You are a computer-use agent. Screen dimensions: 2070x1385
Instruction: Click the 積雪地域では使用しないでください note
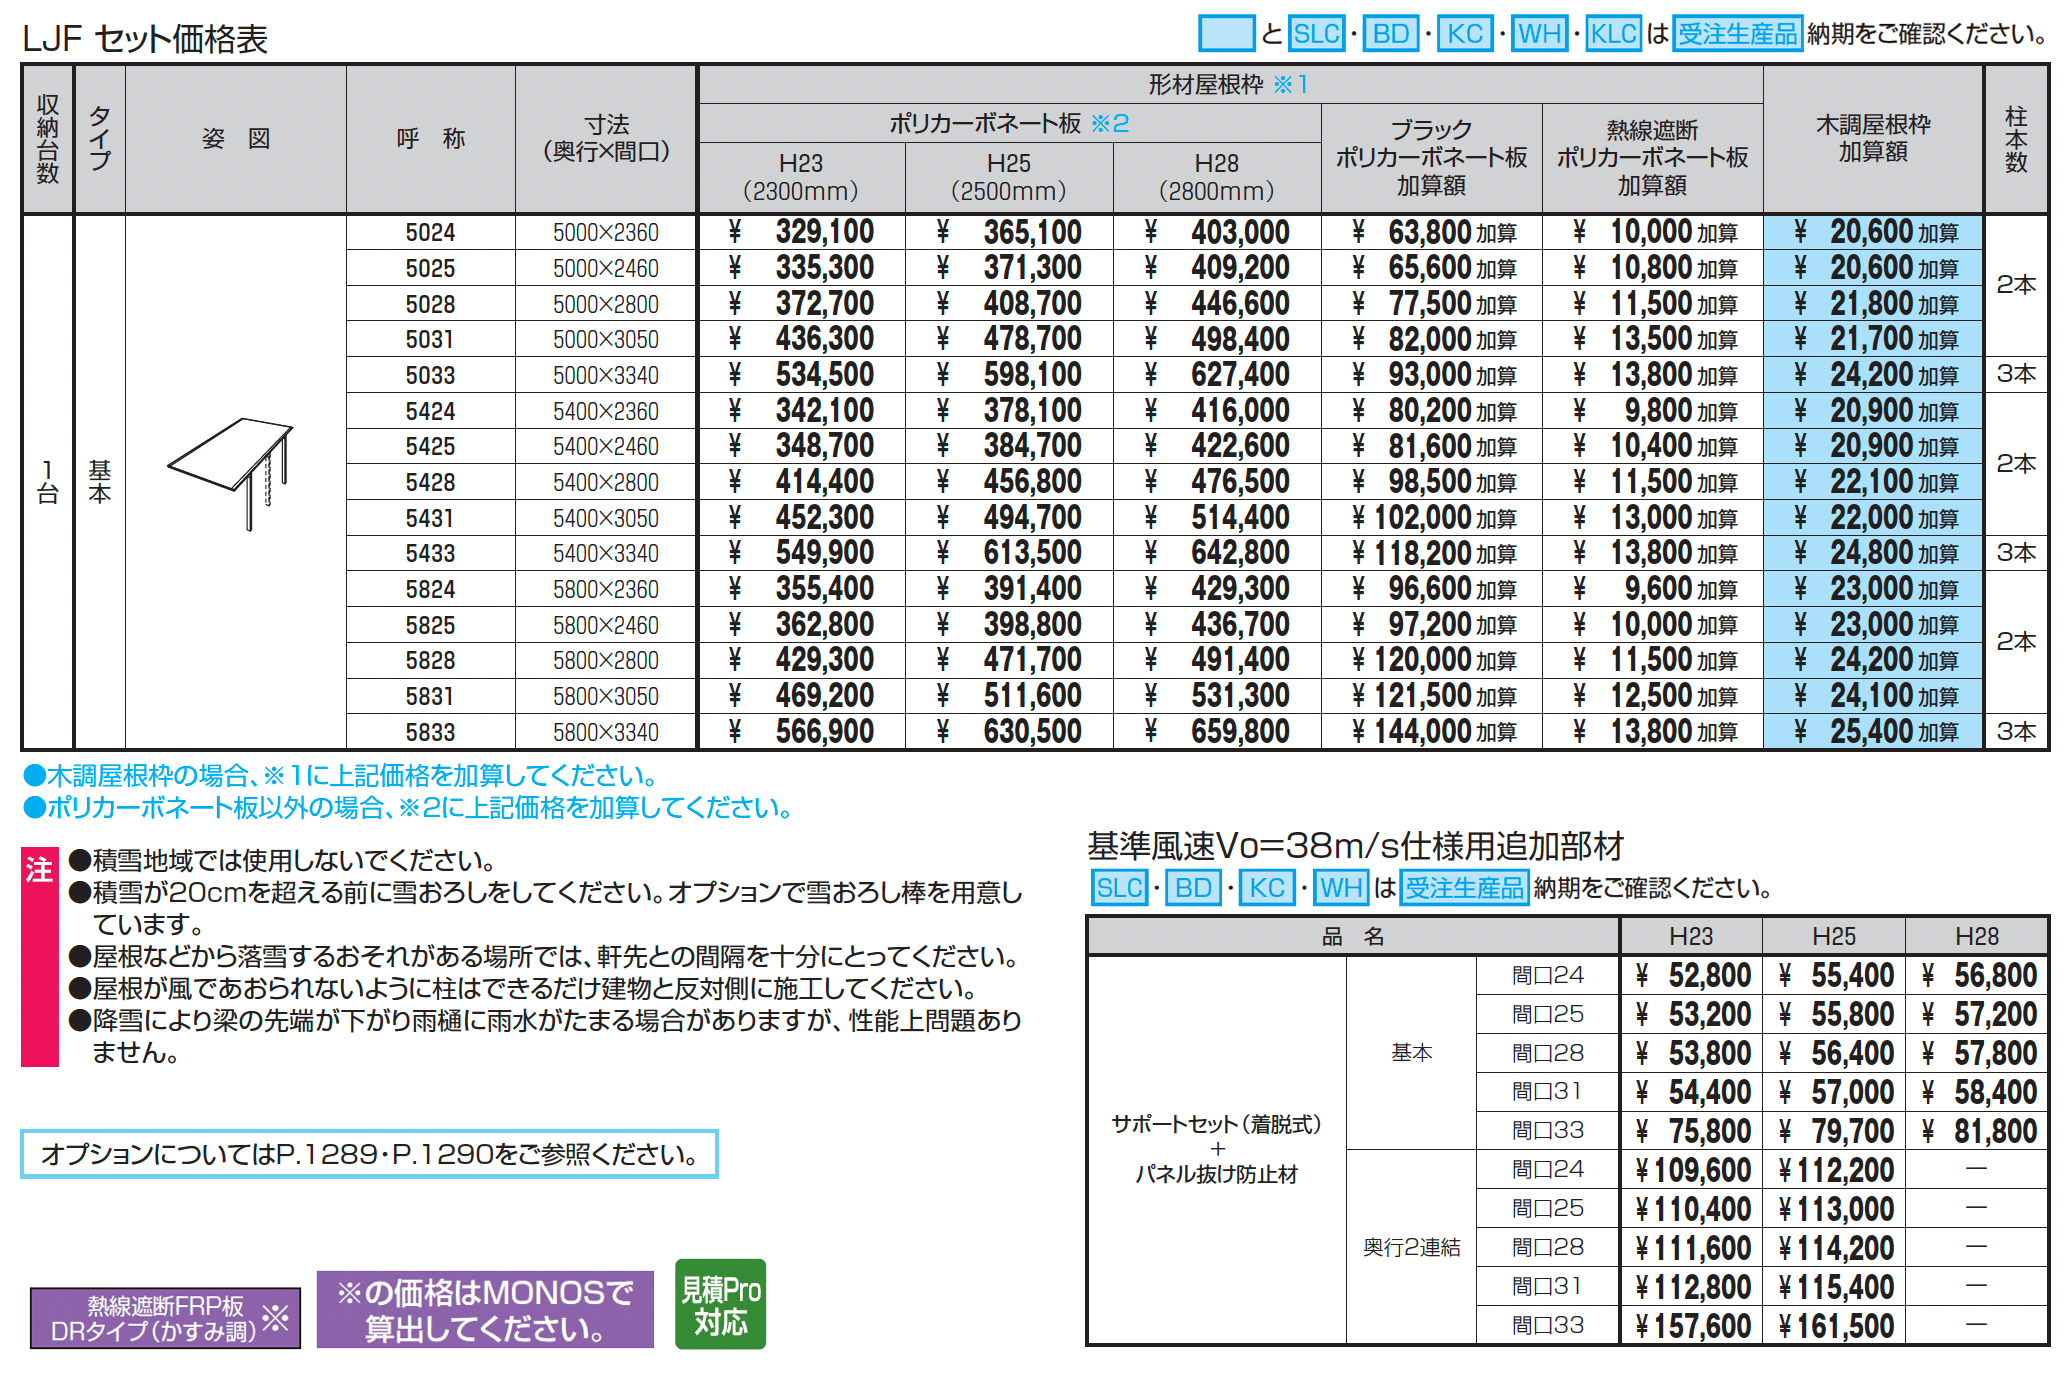pos(283,860)
